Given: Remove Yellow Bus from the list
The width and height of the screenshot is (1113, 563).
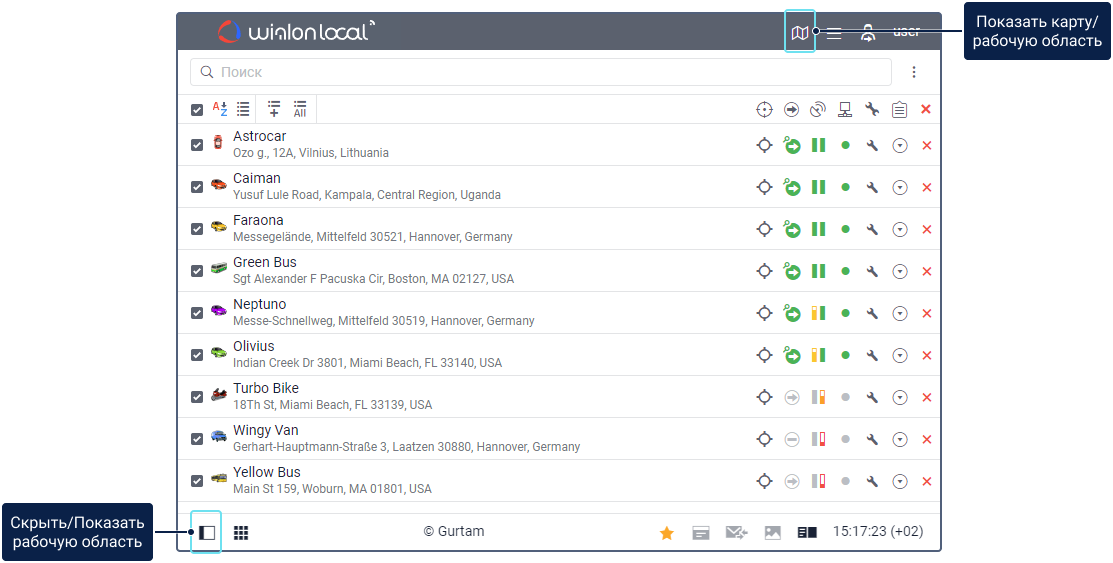Looking at the screenshot, I should (x=926, y=481).
